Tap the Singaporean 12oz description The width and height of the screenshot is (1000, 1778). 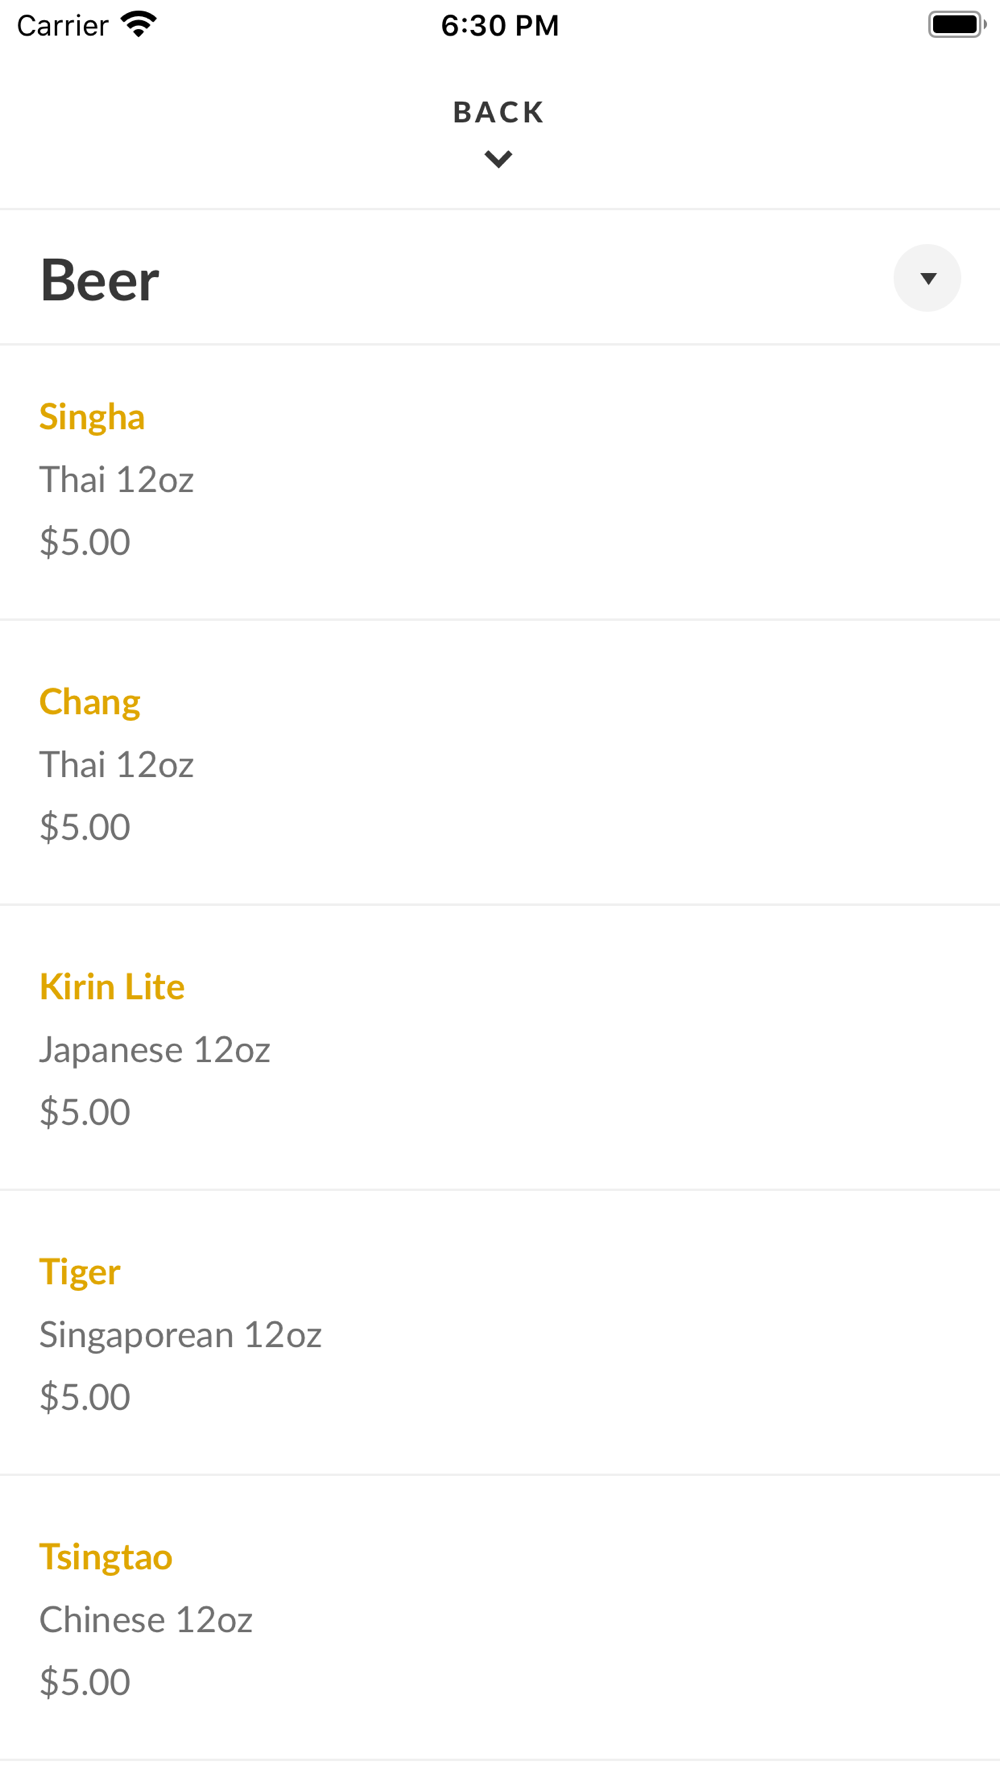click(x=180, y=1335)
